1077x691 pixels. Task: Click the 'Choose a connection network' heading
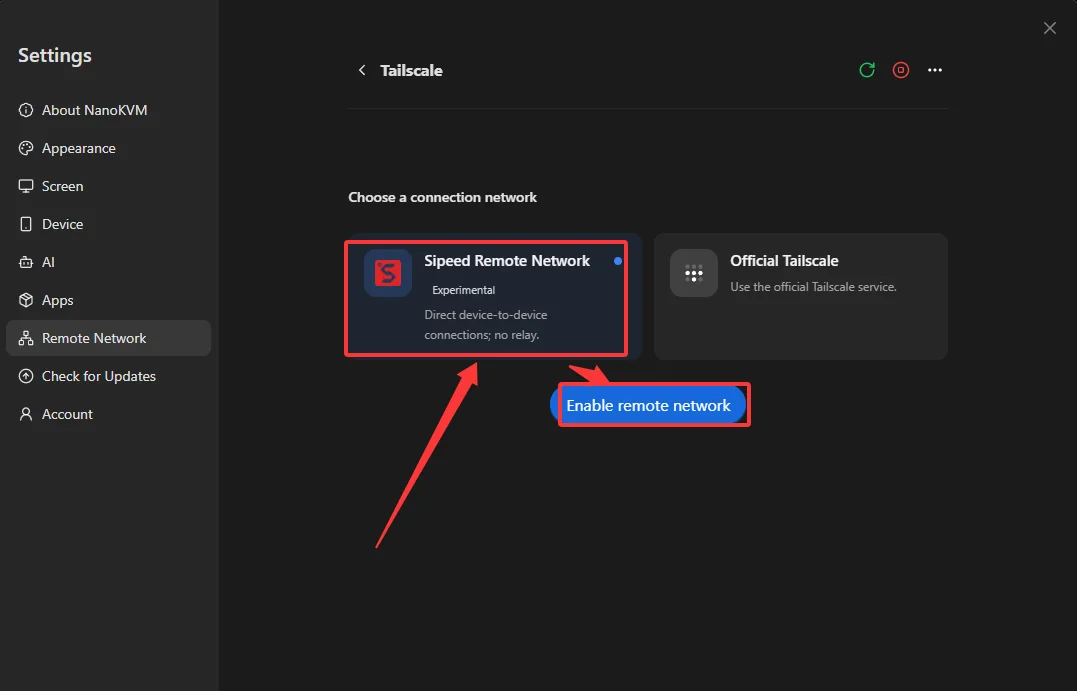tap(442, 197)
